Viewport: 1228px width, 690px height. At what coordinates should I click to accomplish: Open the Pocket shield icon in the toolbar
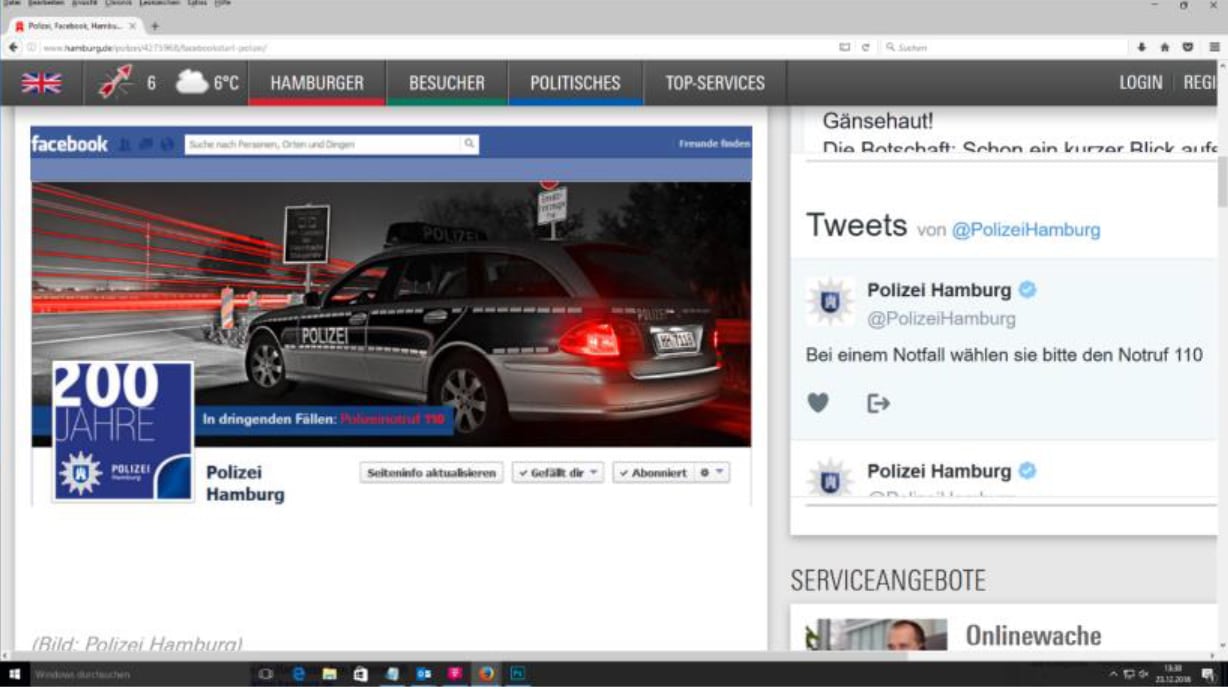point(1188,47)
